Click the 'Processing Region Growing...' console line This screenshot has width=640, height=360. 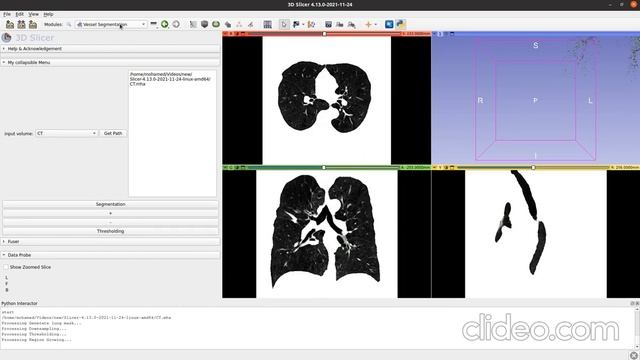click(x=36, y=340)
